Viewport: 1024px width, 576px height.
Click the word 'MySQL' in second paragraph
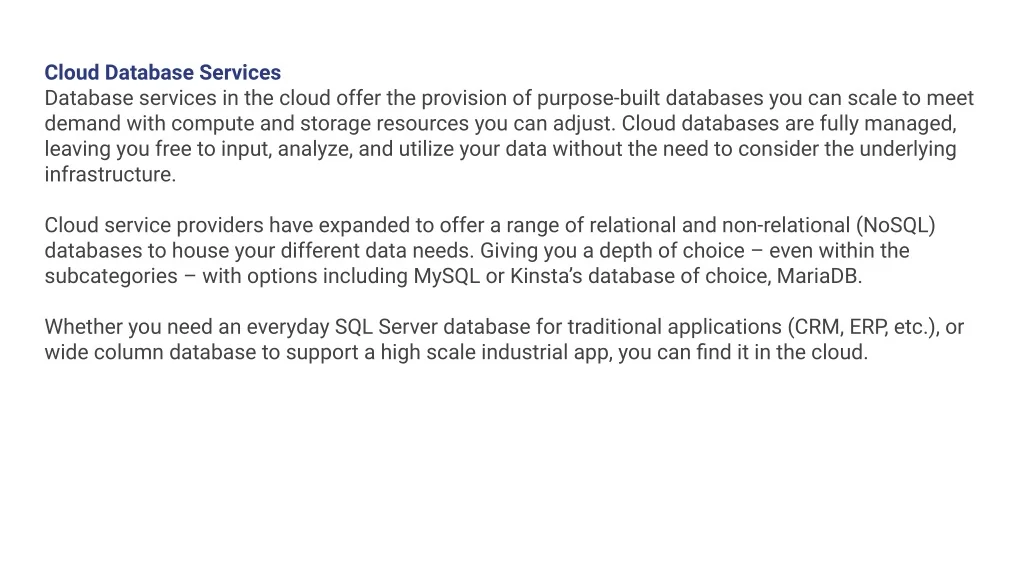(446, 276)
